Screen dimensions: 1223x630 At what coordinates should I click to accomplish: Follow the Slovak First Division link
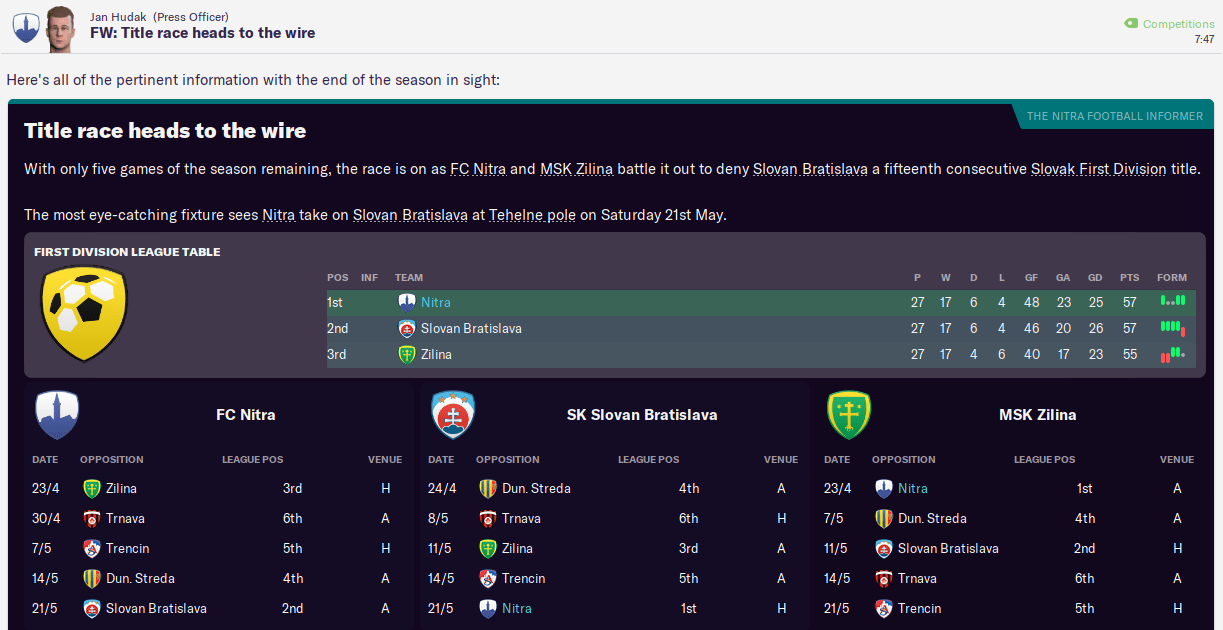point(1098,169)
